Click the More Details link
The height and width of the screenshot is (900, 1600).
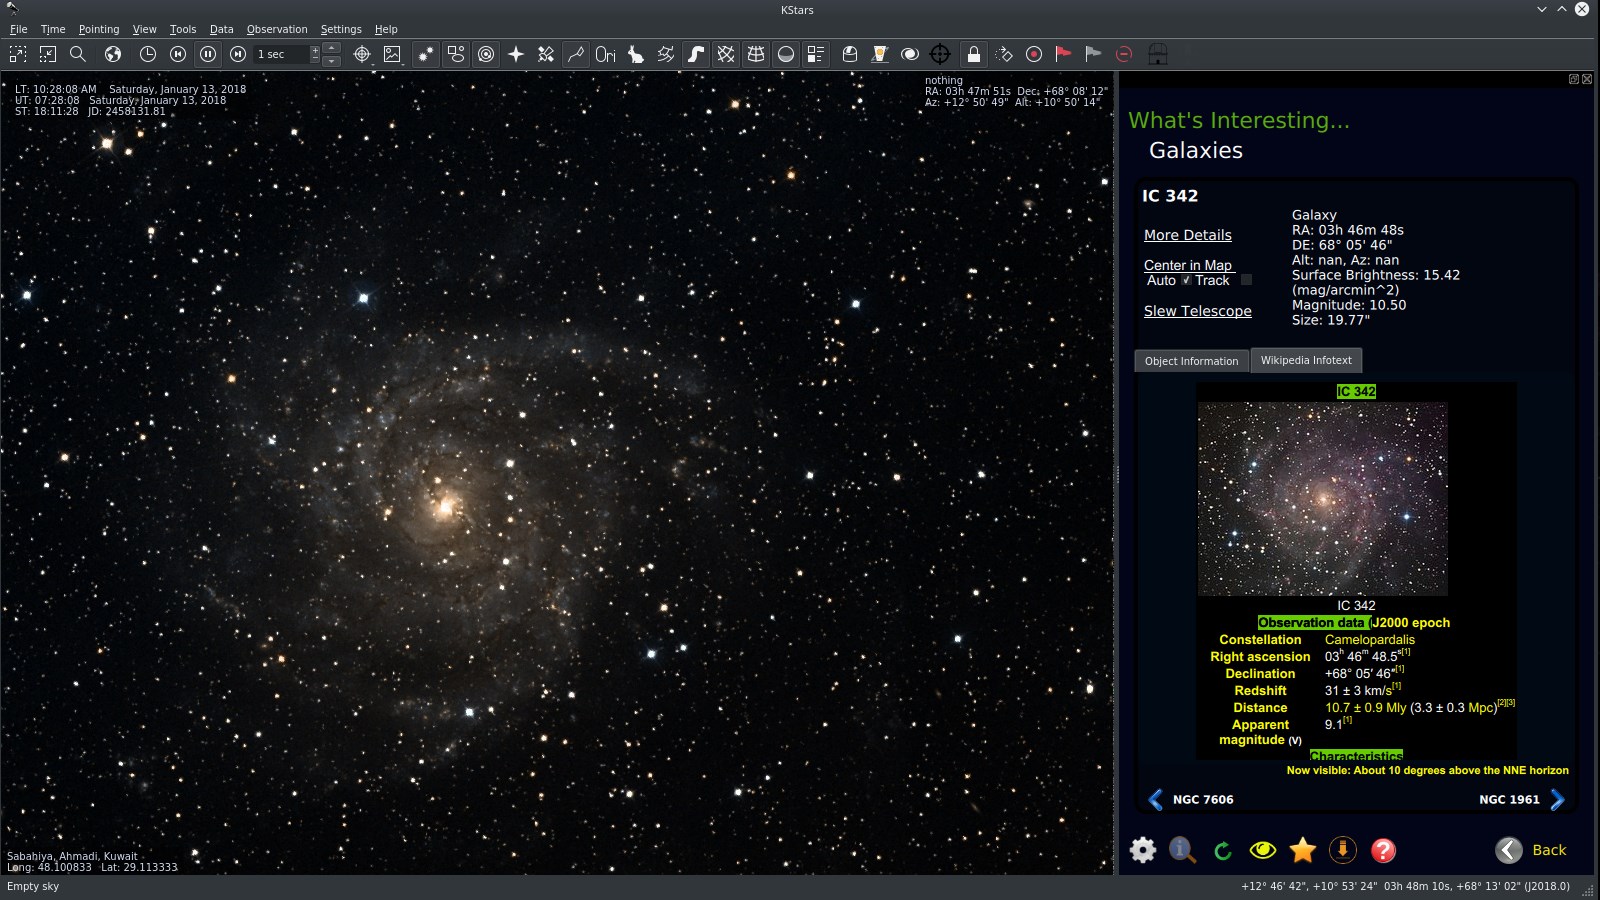click(x=1188, y=235)
